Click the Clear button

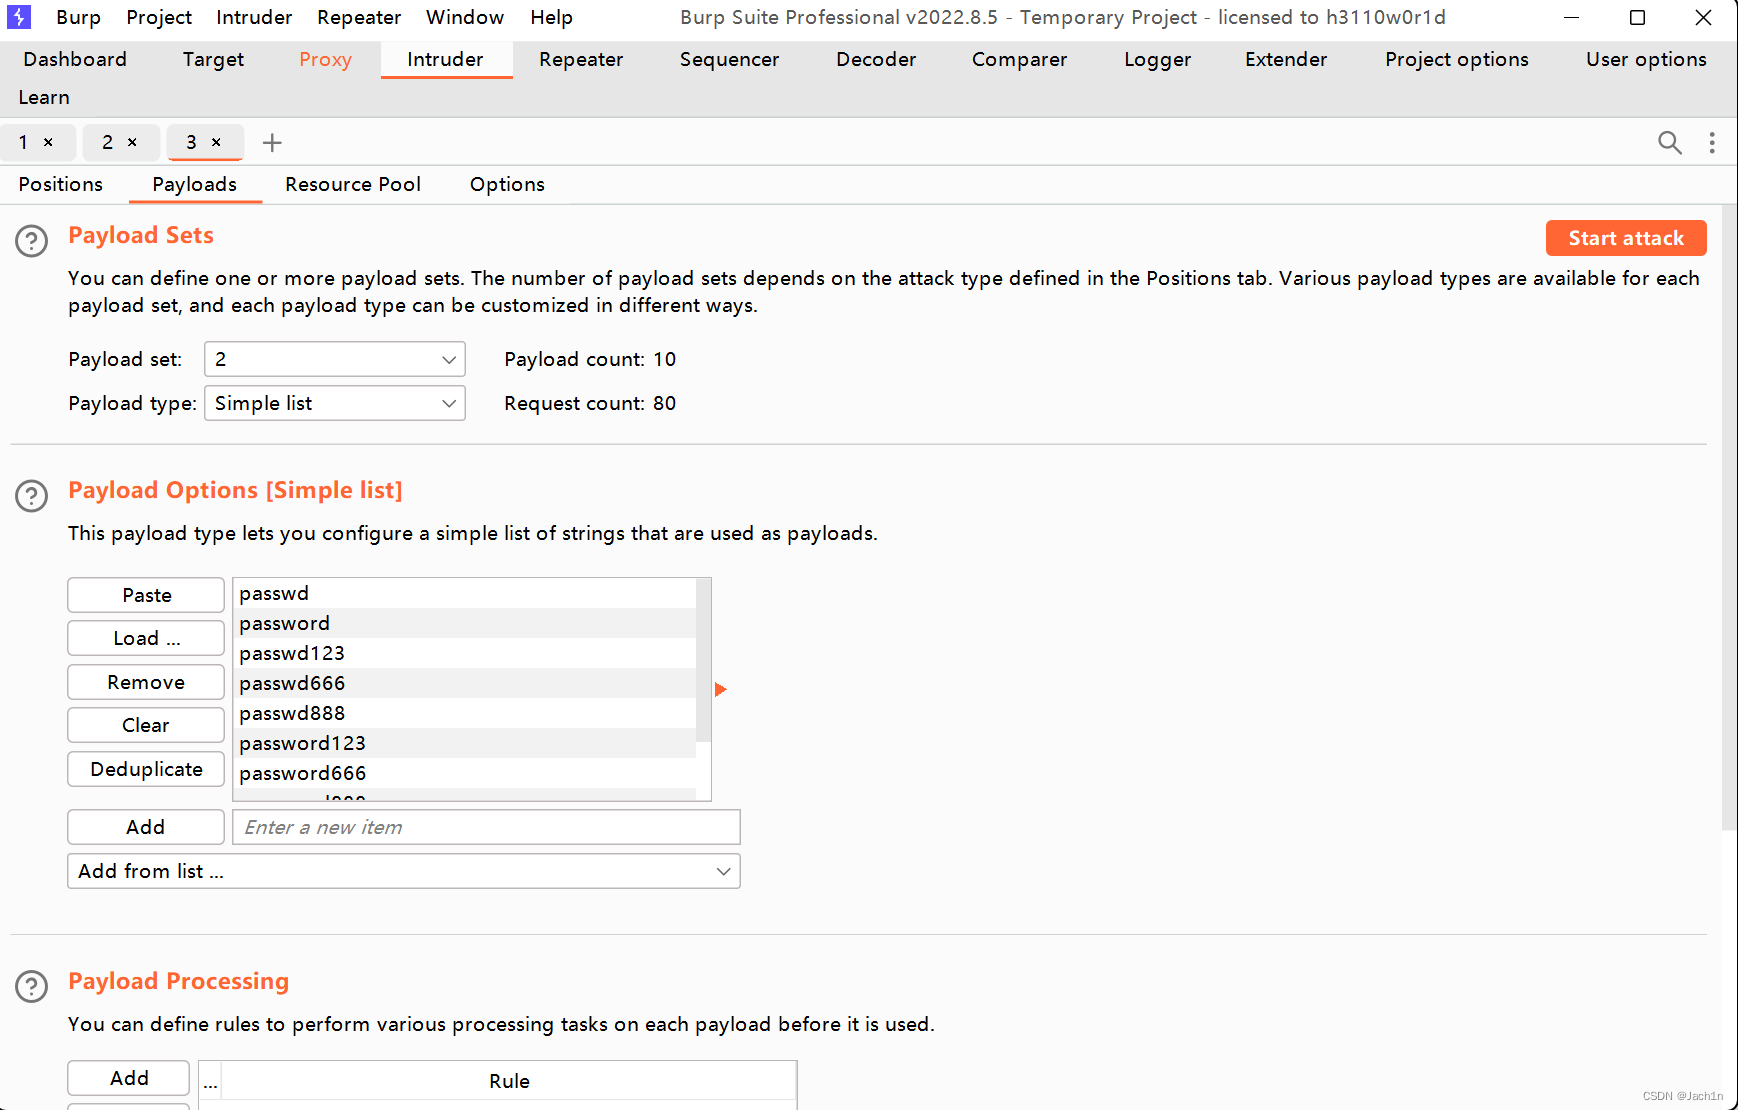[x=146, y=725]
